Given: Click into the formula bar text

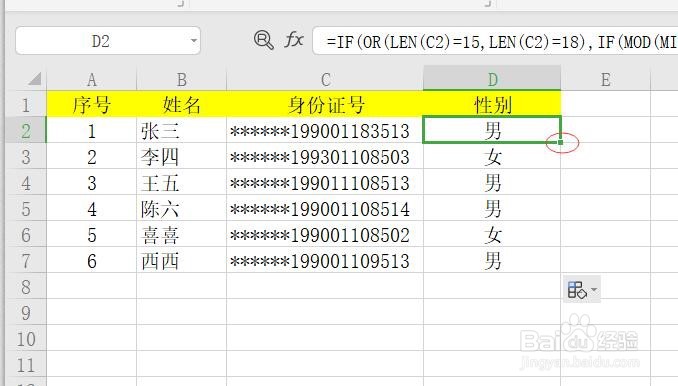Looking at the screenshot, I should (x=495, y=41).
